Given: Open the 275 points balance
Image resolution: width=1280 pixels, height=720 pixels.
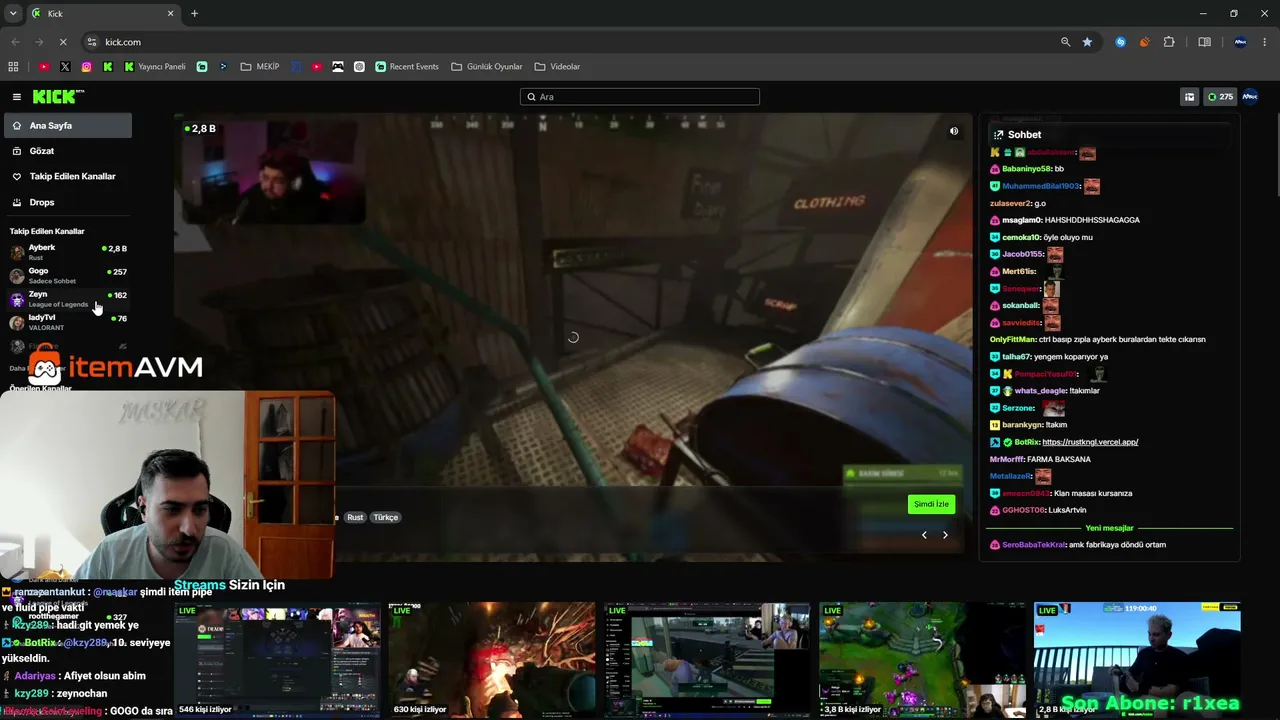Looking at the screenshot, I should (x=1220, y=97).
